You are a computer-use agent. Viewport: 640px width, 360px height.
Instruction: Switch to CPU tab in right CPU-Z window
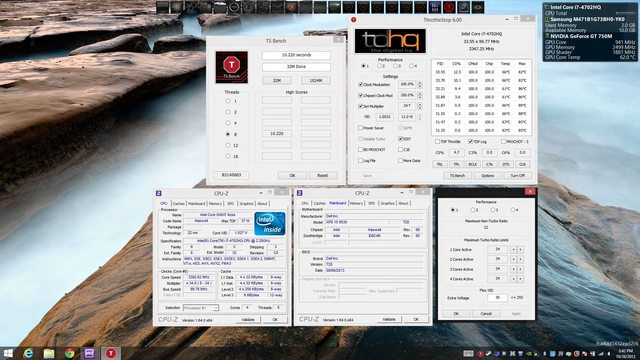click(x=305, y=203)
